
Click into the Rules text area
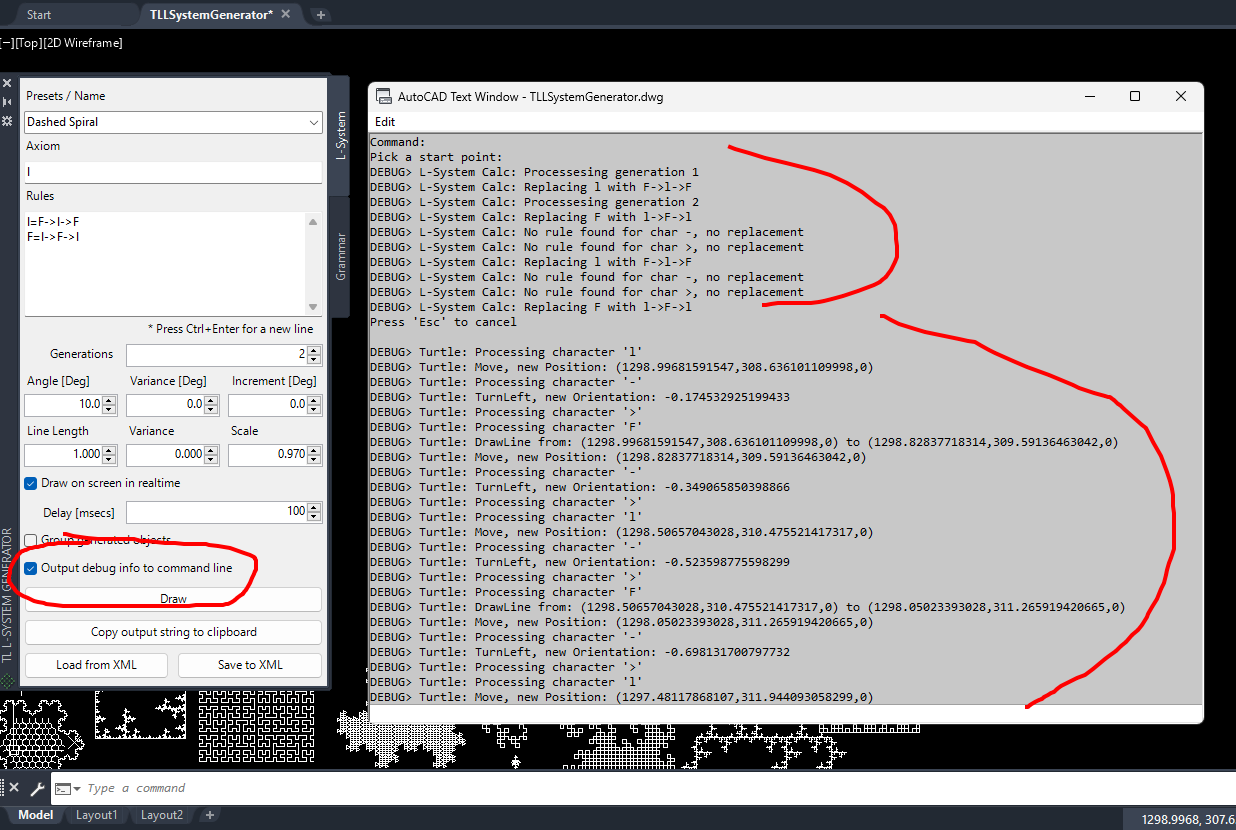point(165,263)
